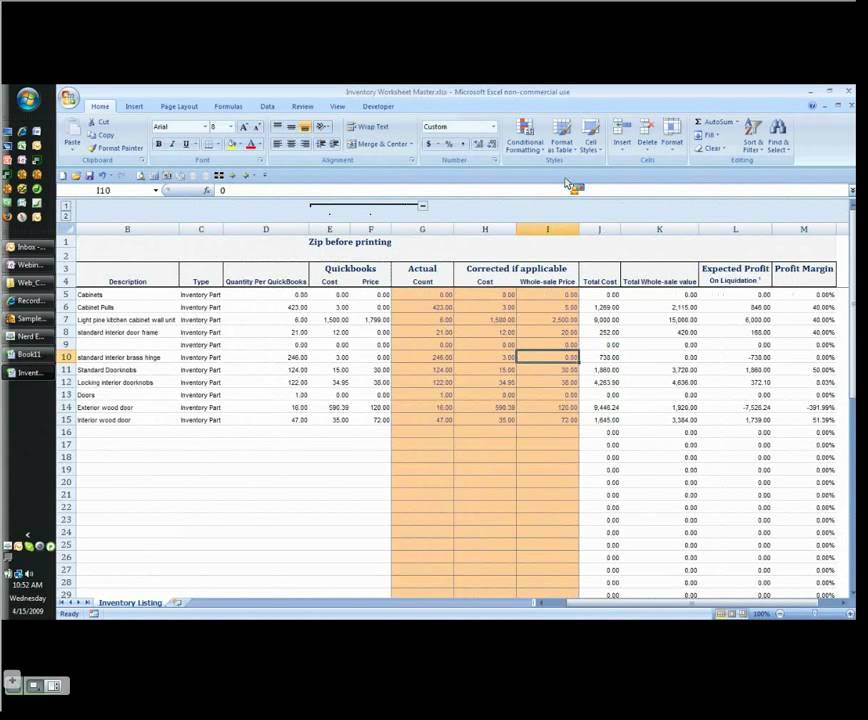Toggle Top Align alignment
The height and width of the screenshot is (720, 868).
pyautogui.click(x=277, y=127)
